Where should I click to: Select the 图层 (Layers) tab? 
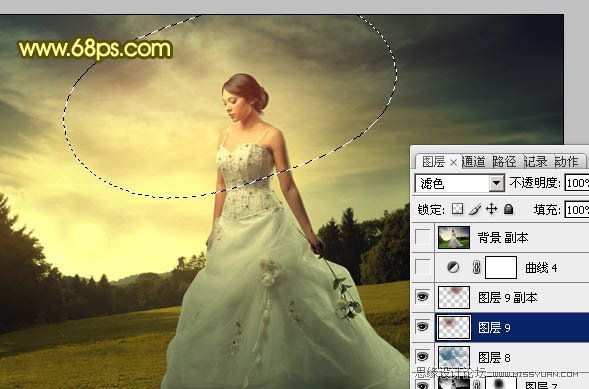pyautogui.click(x=433, y=162)
